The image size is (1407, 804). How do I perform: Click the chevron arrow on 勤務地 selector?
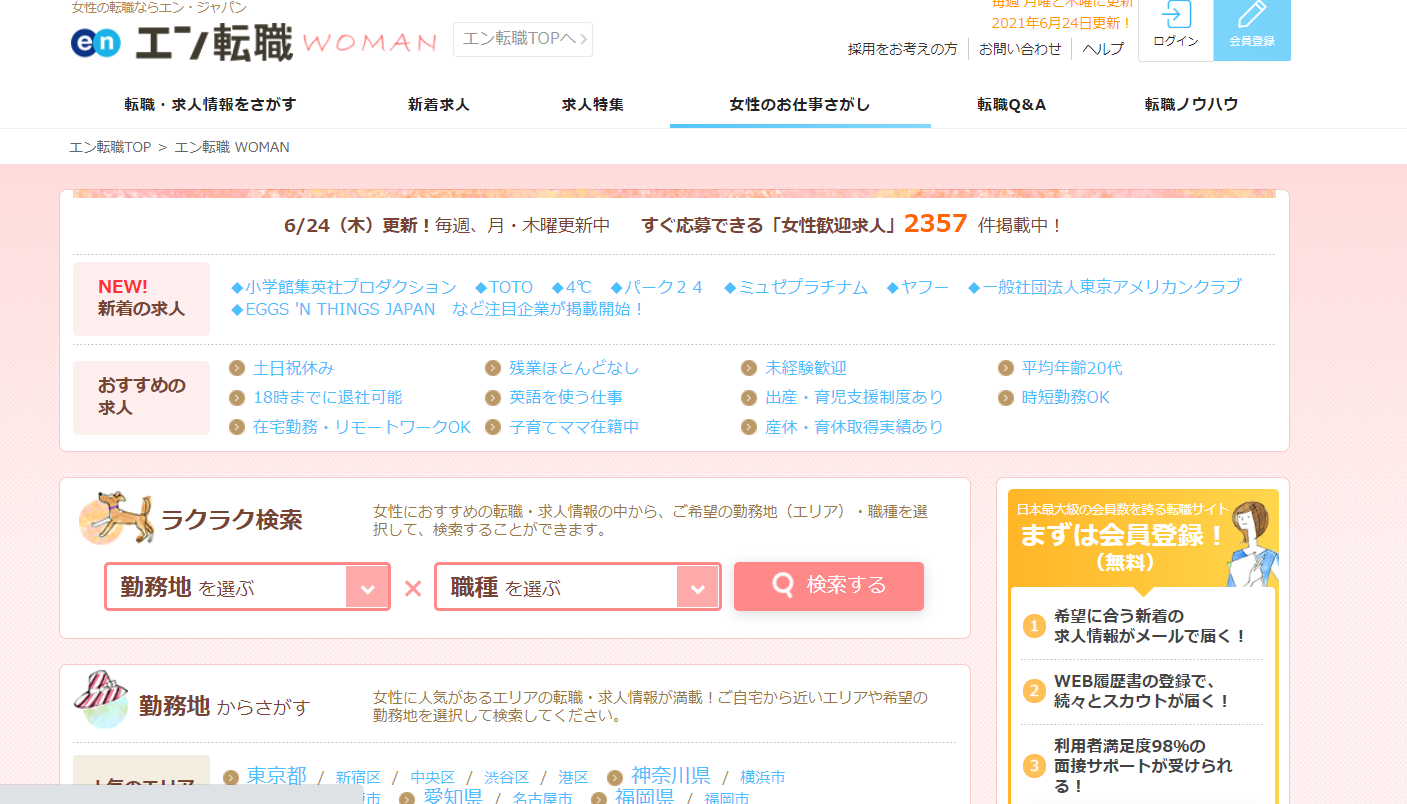coord(370,586)
